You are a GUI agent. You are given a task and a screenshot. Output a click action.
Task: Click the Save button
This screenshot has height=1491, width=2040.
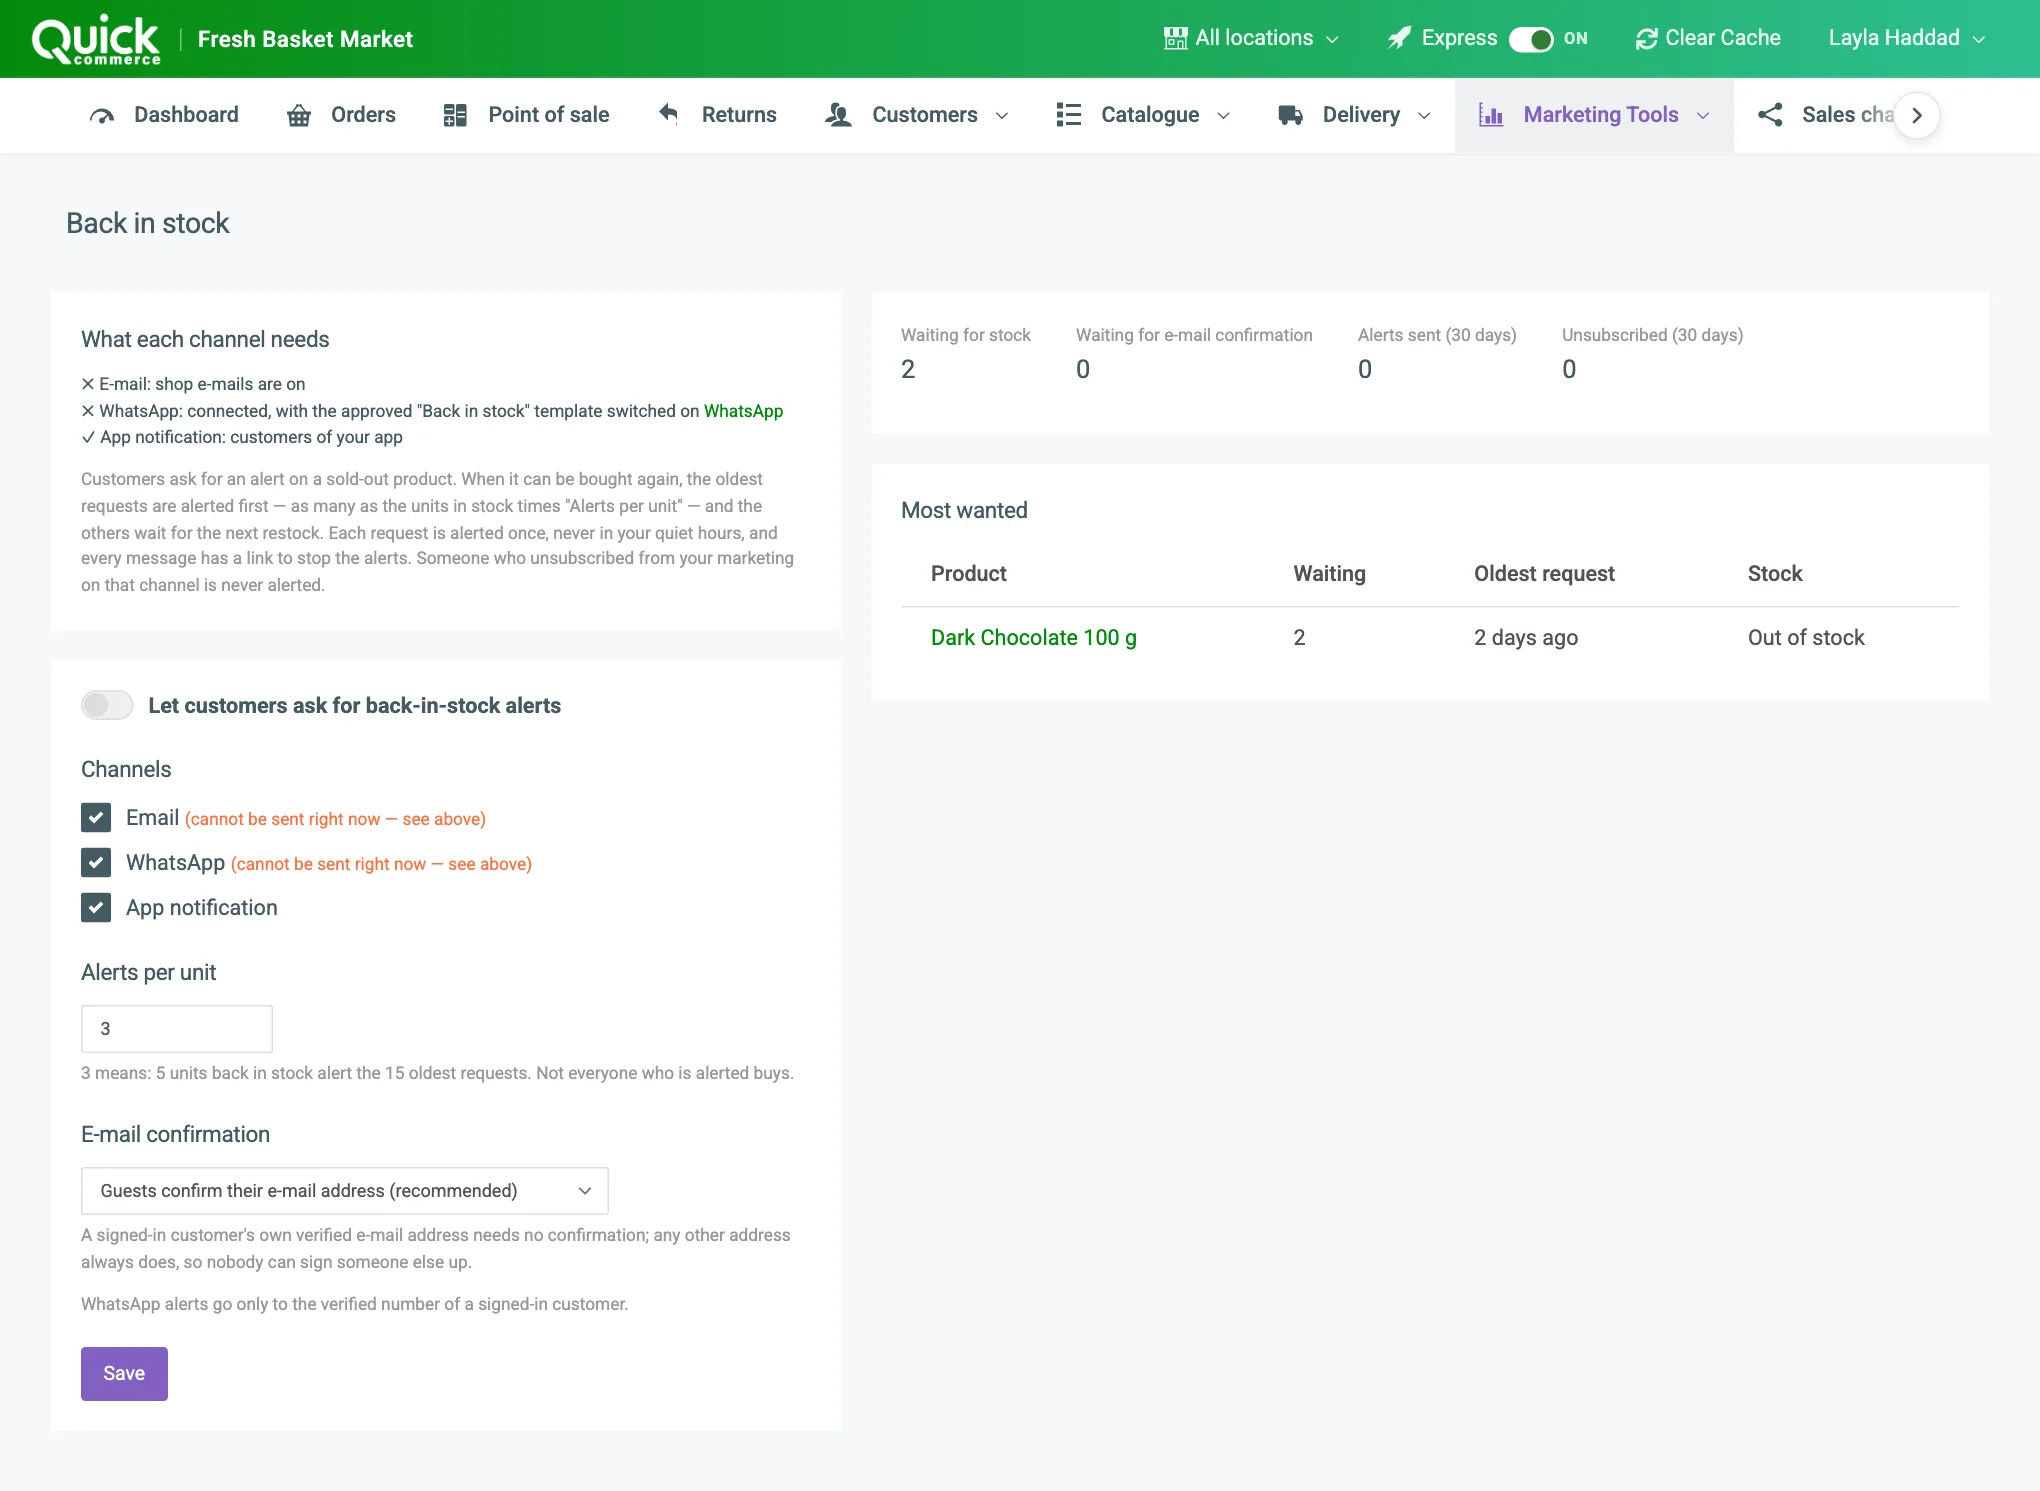pyautogui.click(x=124, y=1374)
